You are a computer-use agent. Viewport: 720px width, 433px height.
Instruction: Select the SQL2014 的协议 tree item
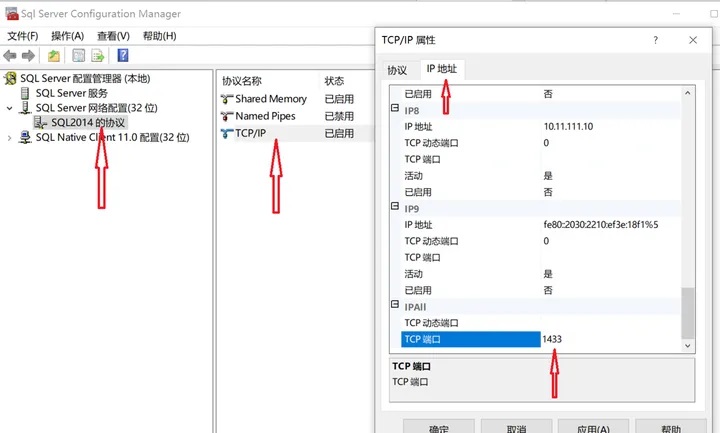coord(88,123)
